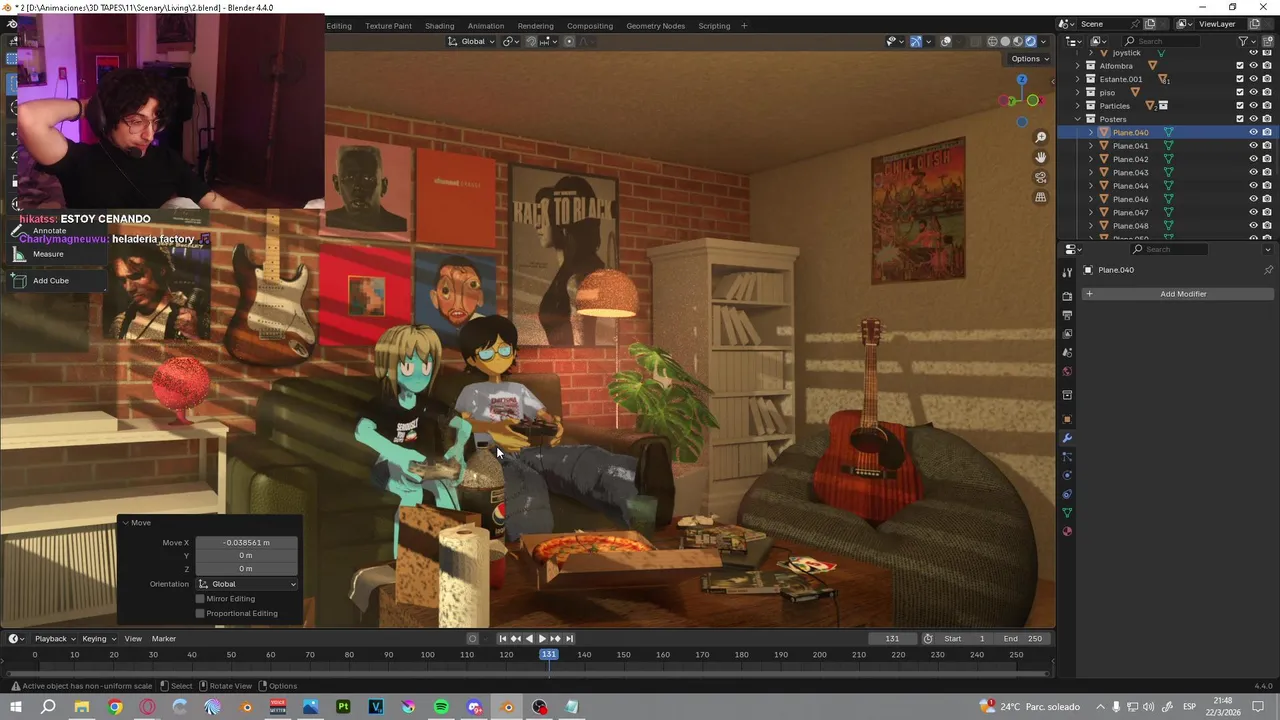This screenshot has height=720, width=1280.
Task: Open the shading options dropdown arrow
Action: coord(1044,41)
